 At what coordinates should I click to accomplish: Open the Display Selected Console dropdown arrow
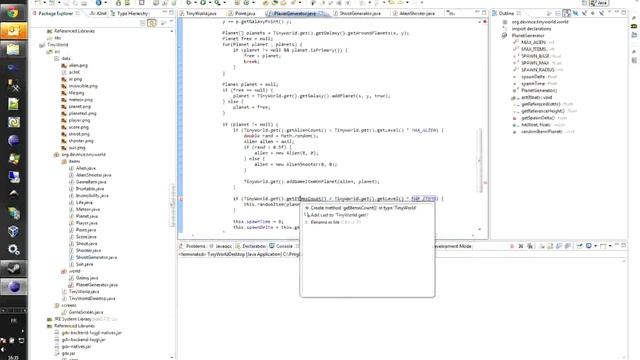(x=595, y=246)
